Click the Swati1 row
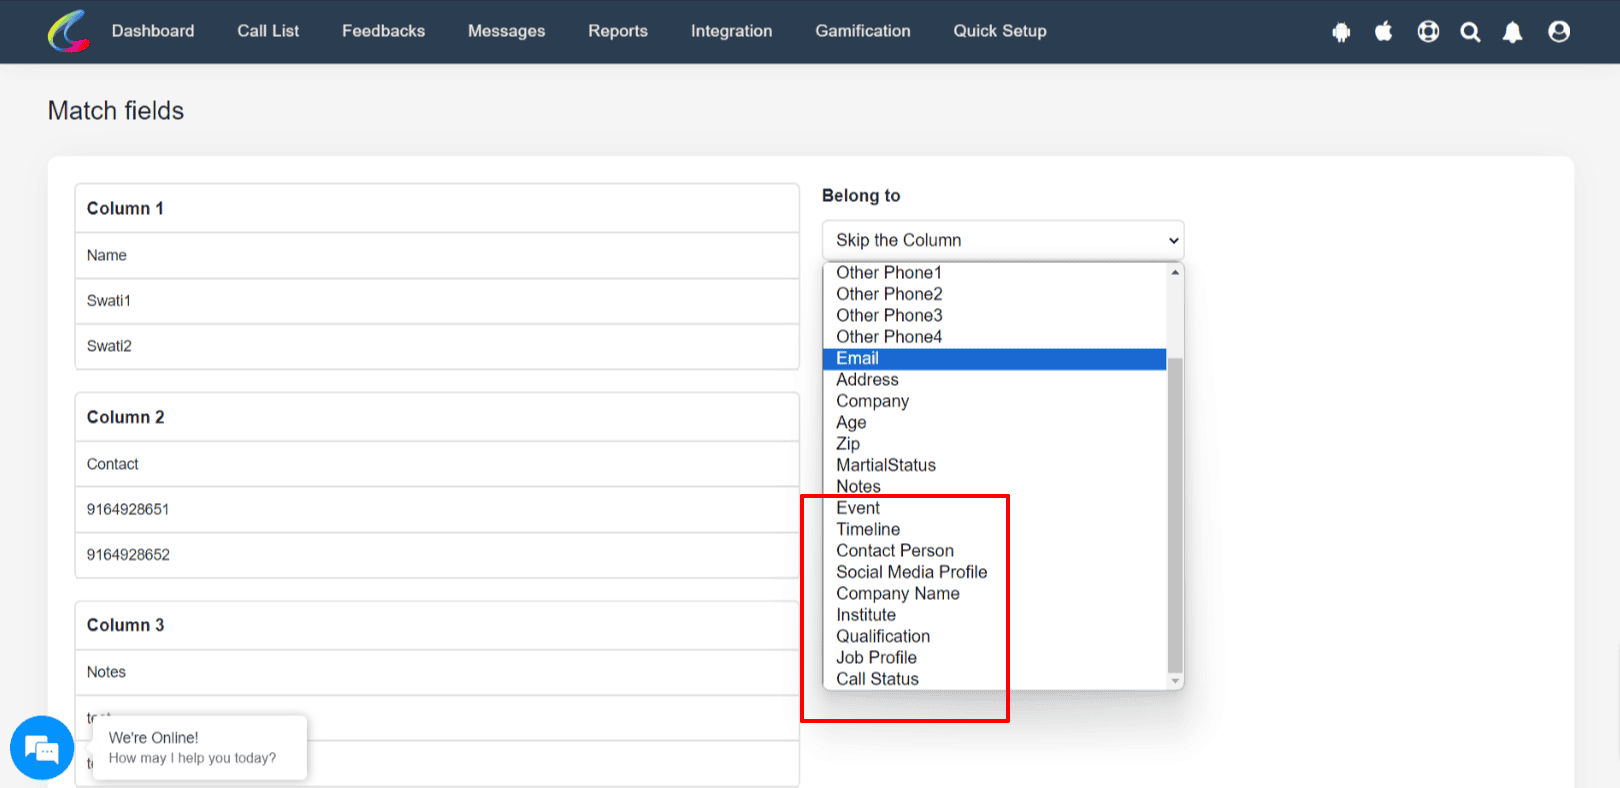Image resolution: width=1620 pixels, height=788 pixels. coord(437,301)
